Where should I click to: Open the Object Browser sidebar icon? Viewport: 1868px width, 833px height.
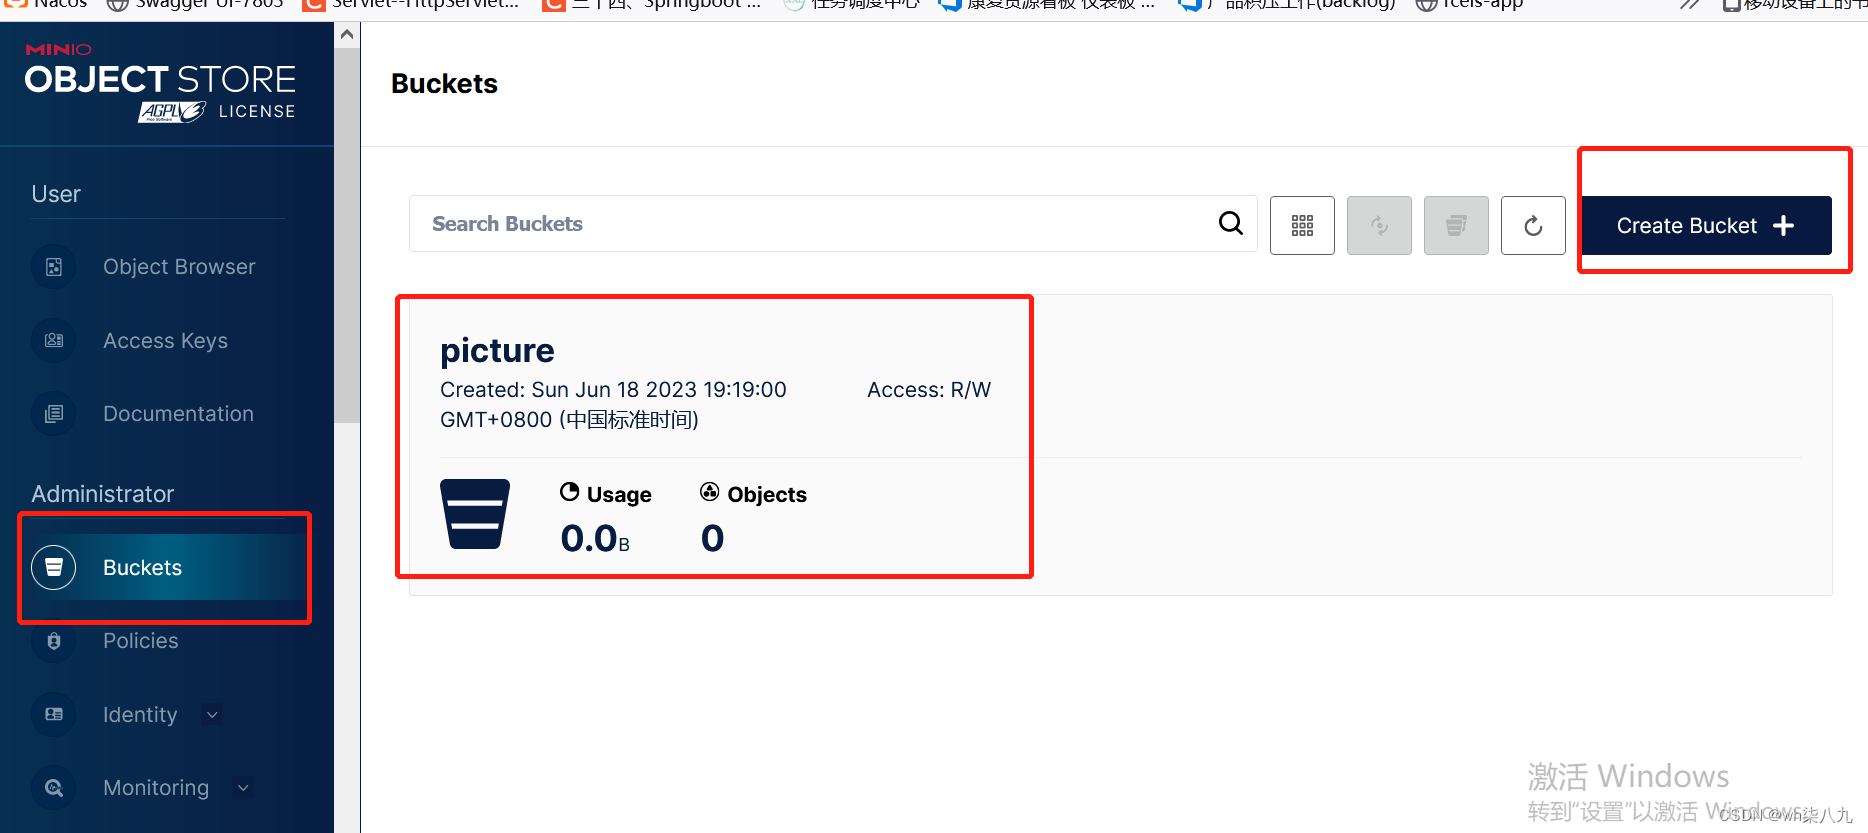54,267
